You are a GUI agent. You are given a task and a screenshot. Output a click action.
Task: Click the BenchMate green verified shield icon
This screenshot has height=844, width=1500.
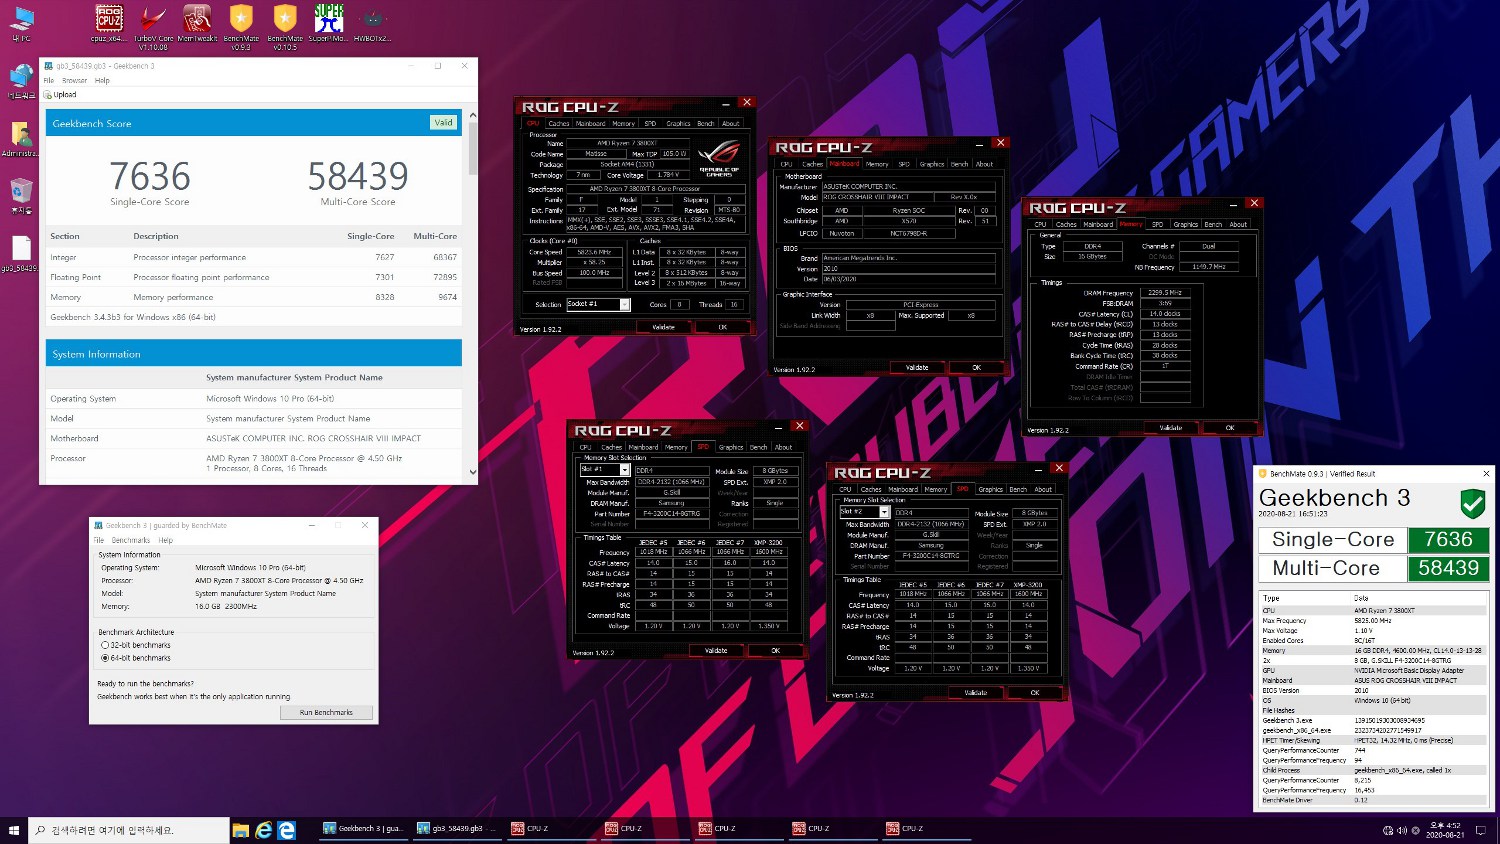[1472, 503]
